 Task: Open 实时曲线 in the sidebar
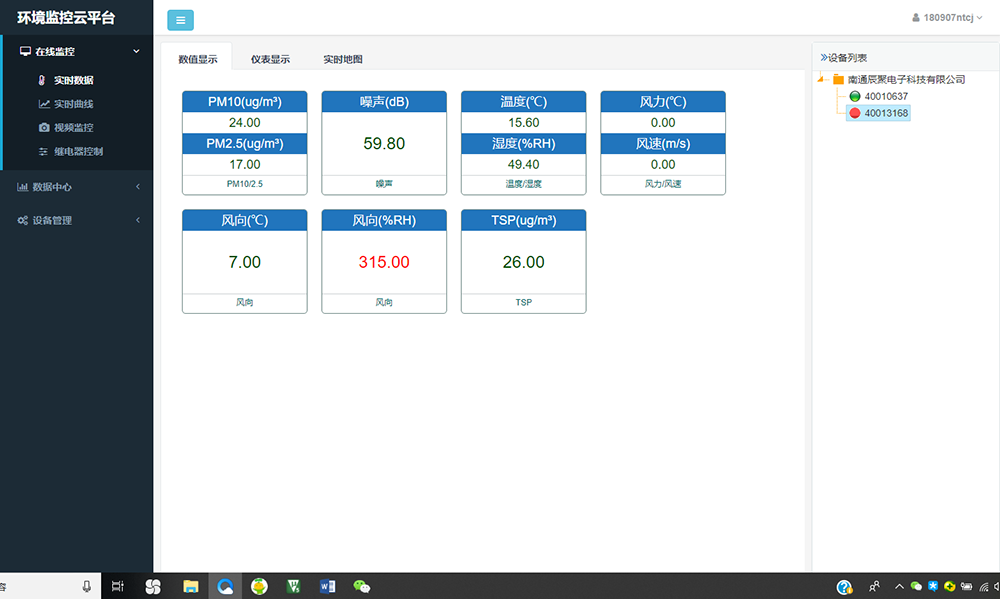(73, 104)
